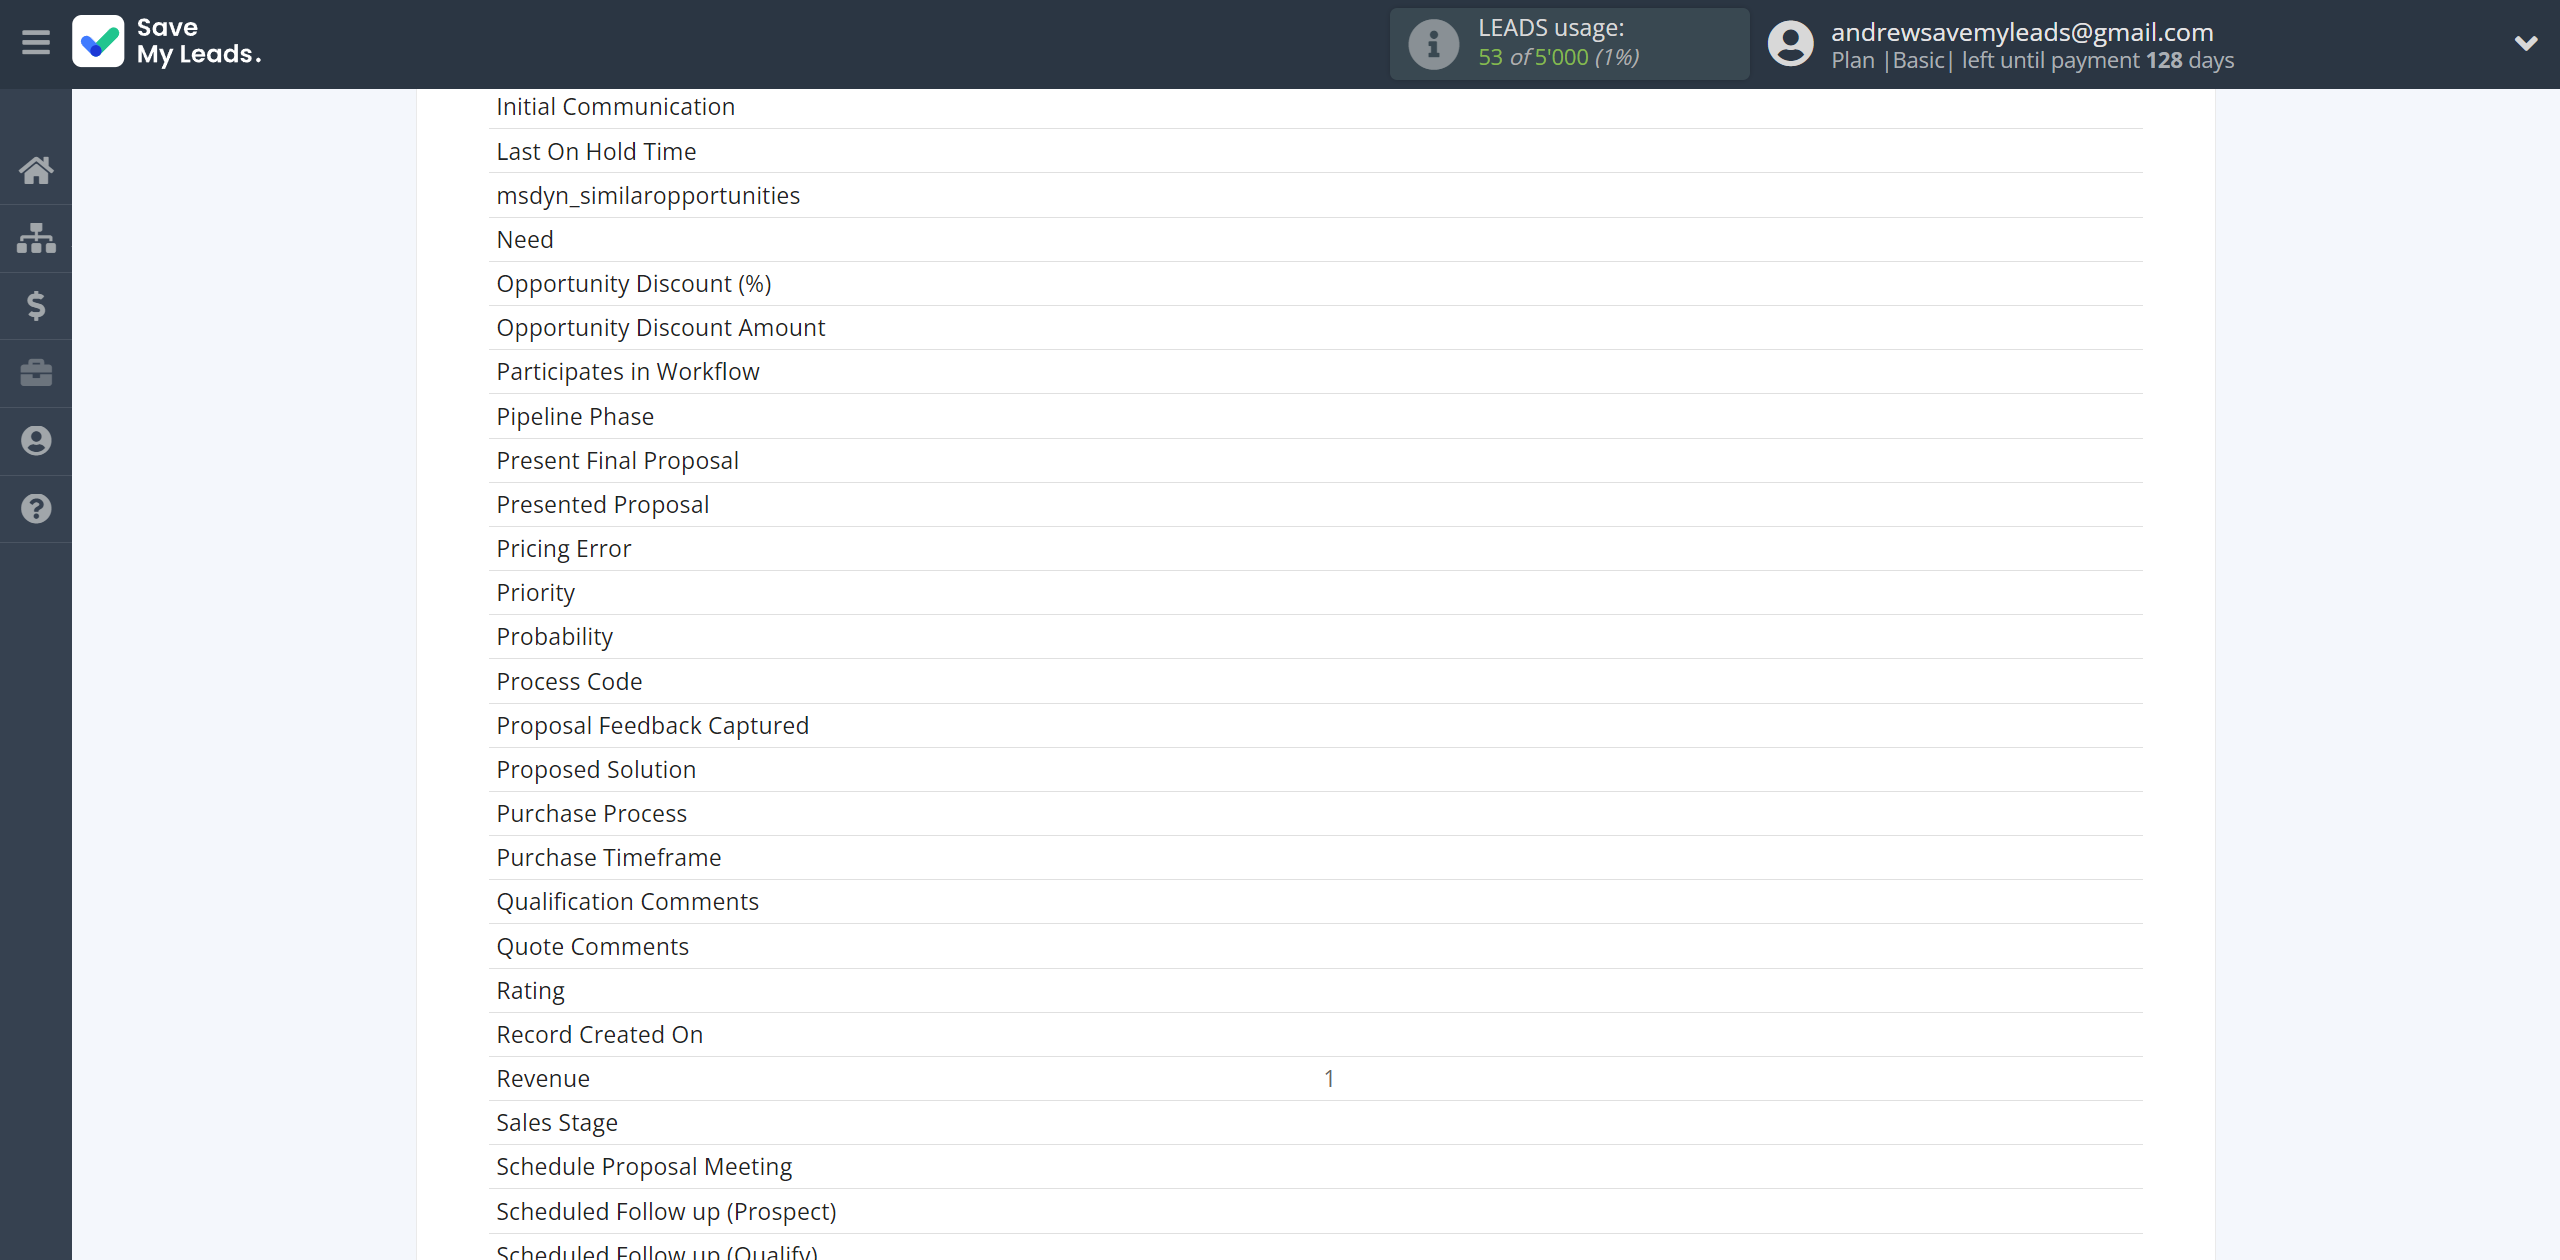Select the 'msdyn_similaropportunities' row
This screenshot has width=2560, height=1260.
[x=1315, y=195]
